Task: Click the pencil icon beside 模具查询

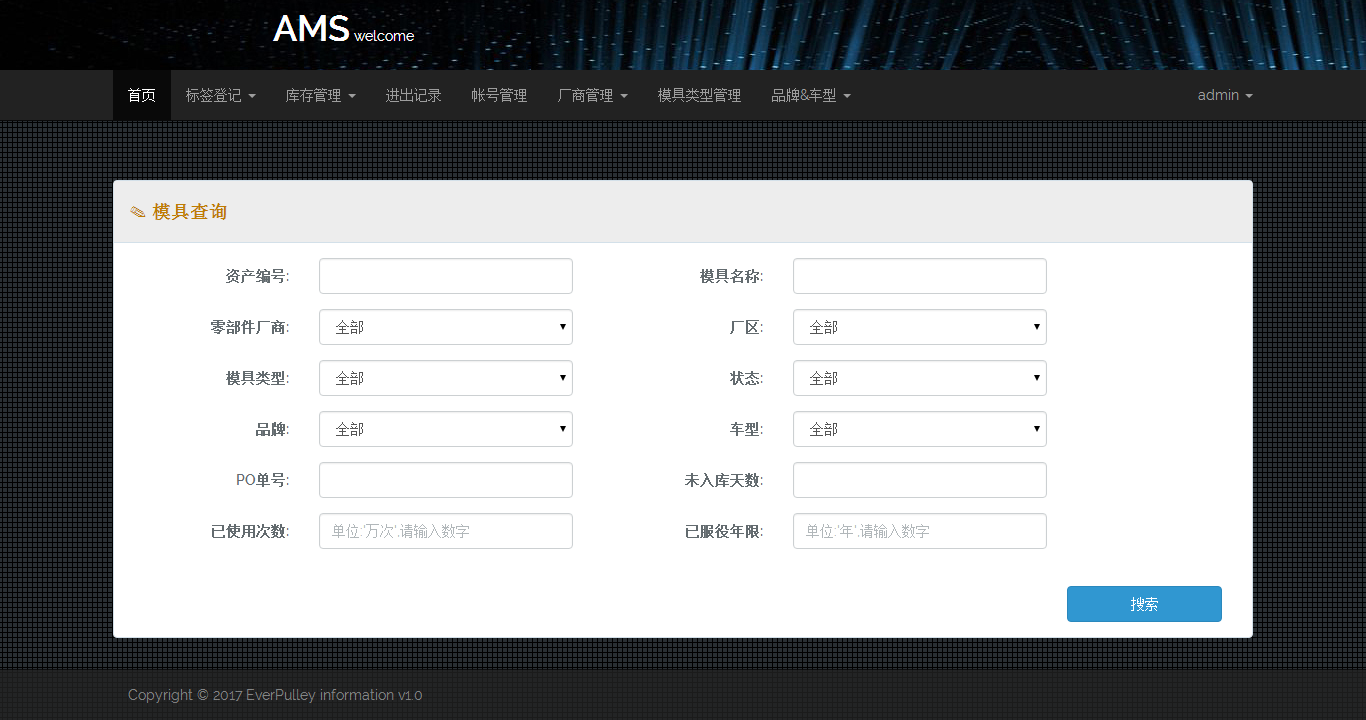Action: [x=138, y=212]
